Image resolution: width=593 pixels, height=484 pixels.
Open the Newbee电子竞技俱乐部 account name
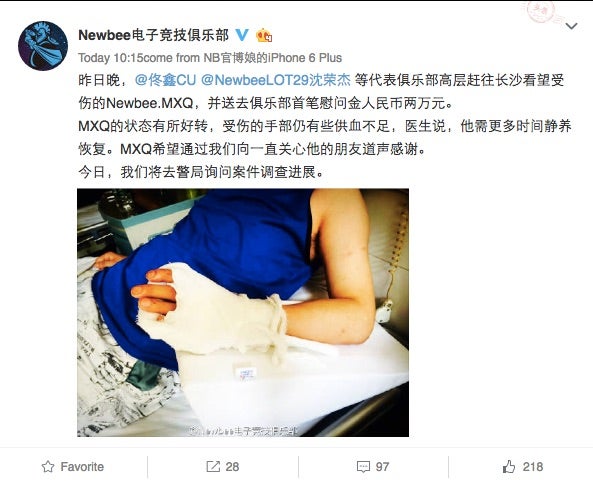153,35
